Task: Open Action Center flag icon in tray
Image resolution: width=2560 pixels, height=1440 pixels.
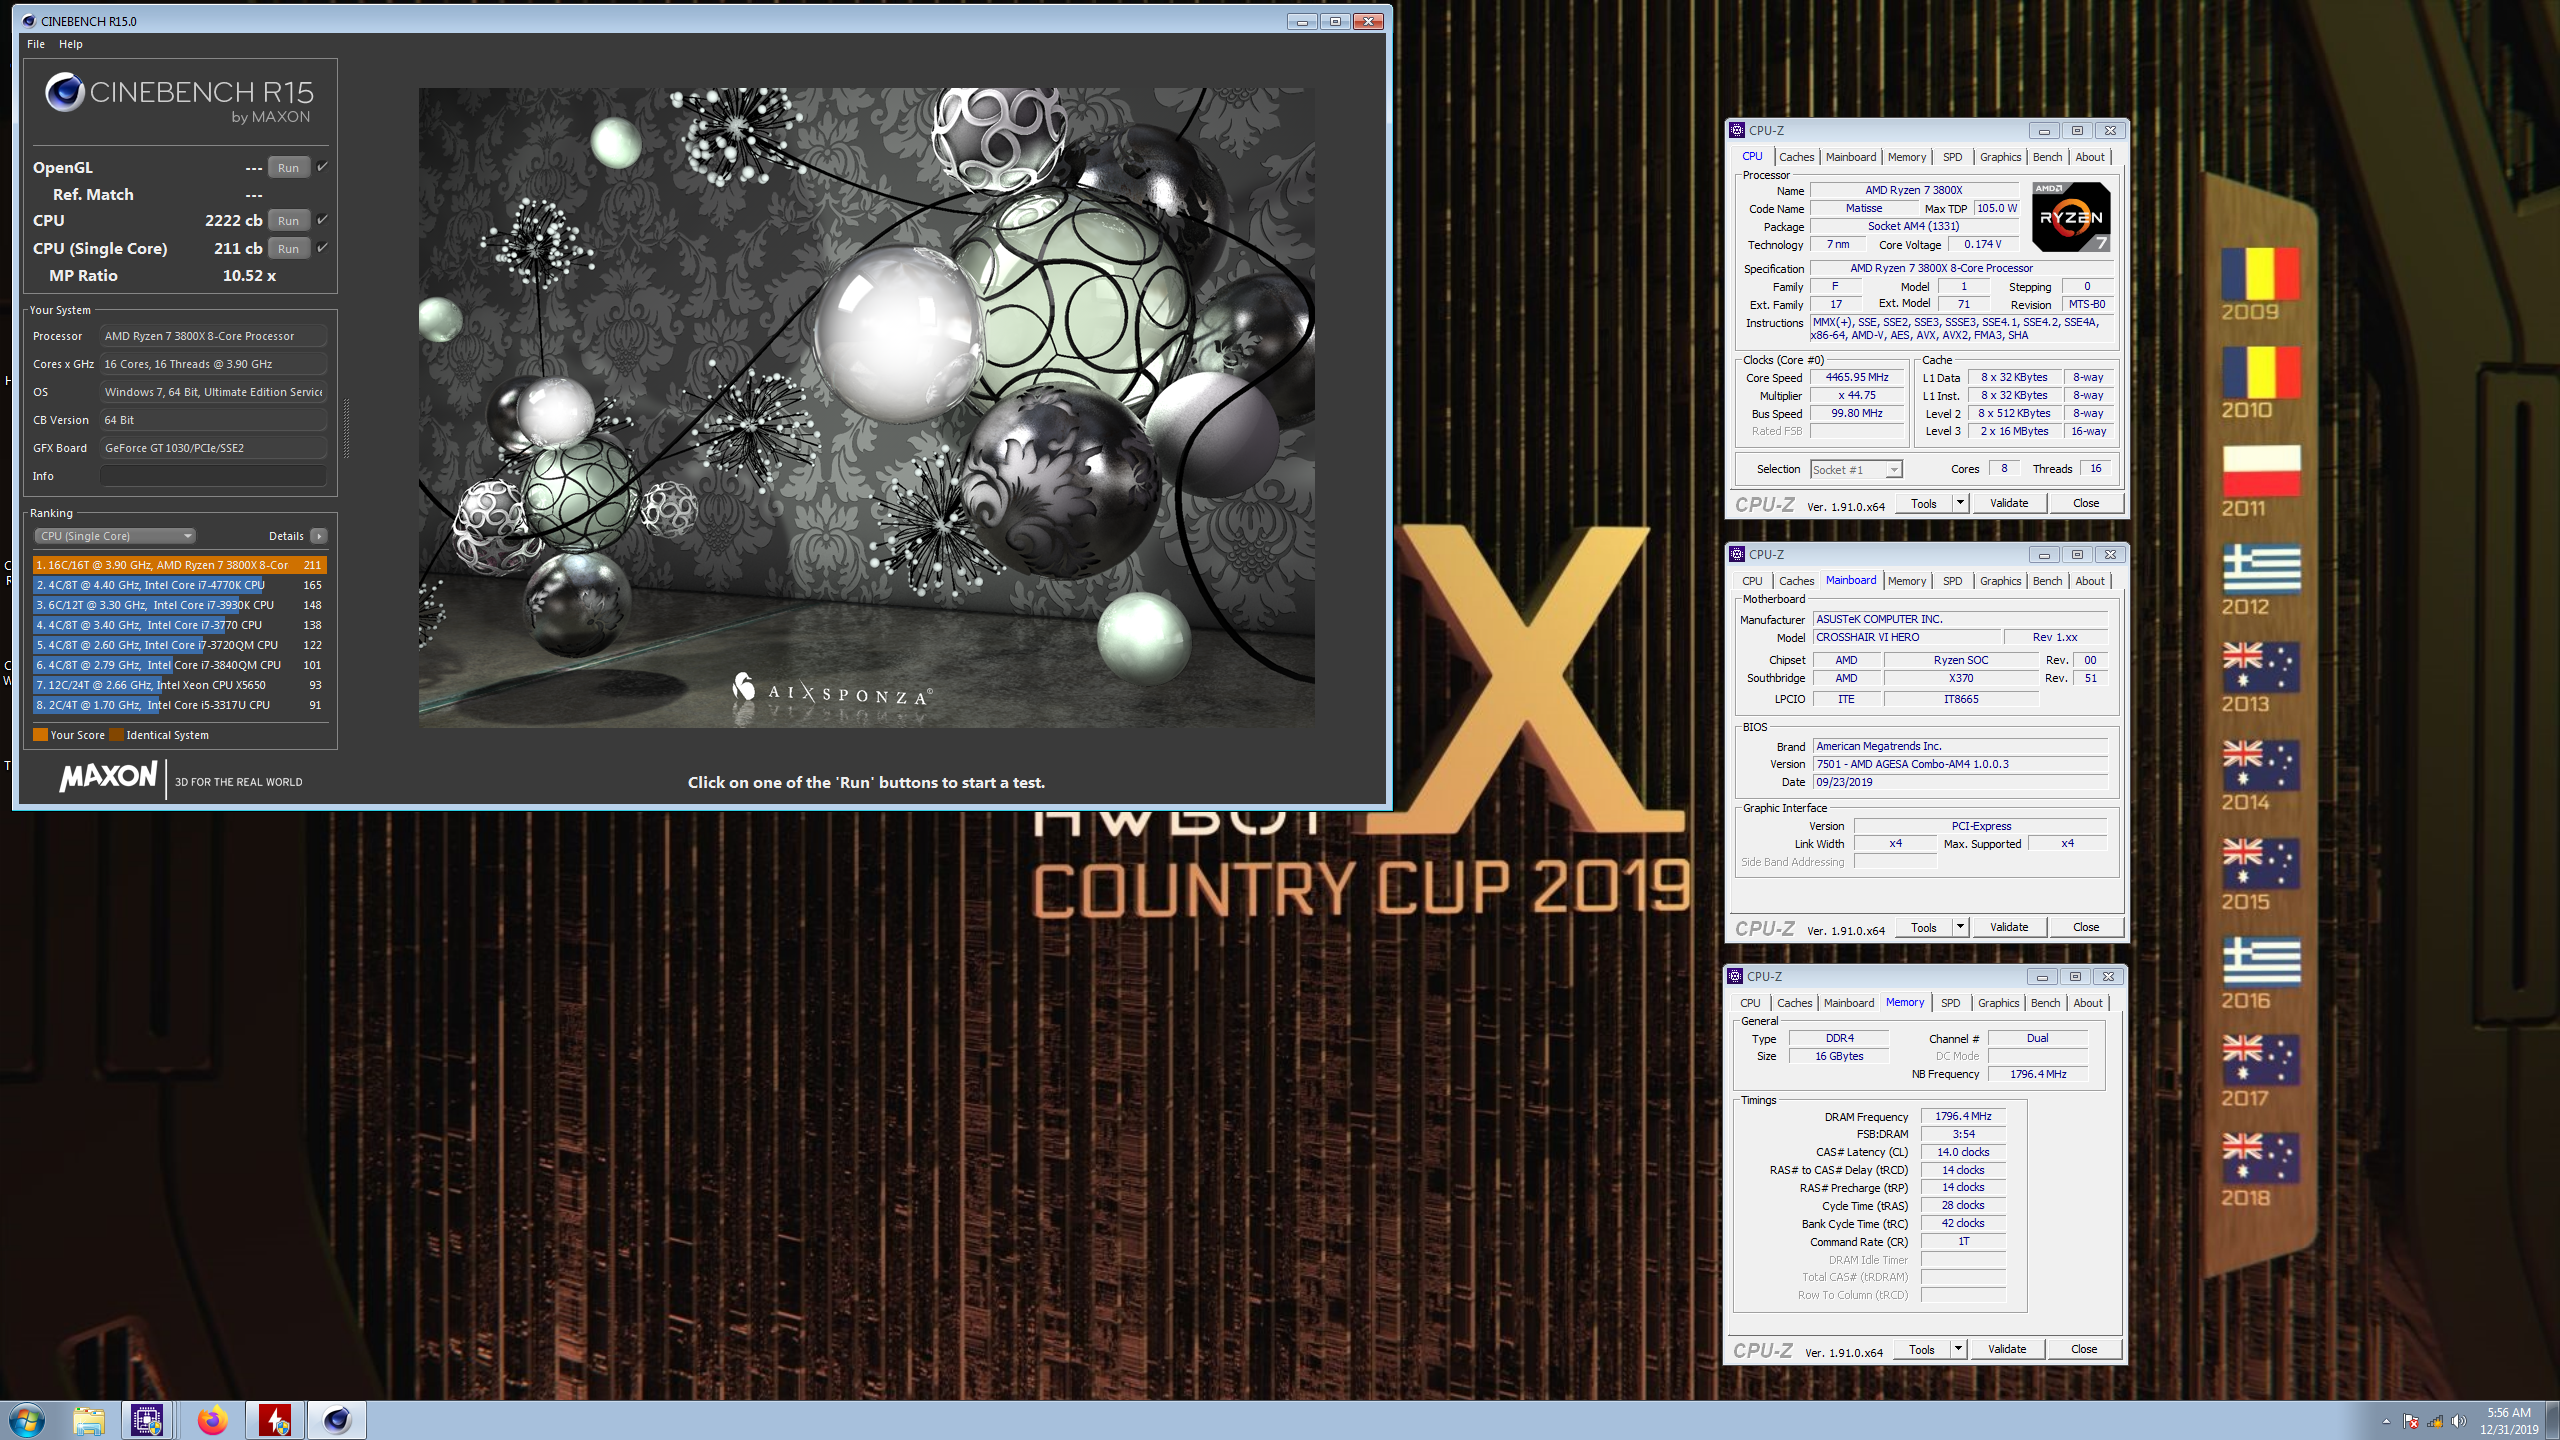Action: (x=2411, y=1421)
